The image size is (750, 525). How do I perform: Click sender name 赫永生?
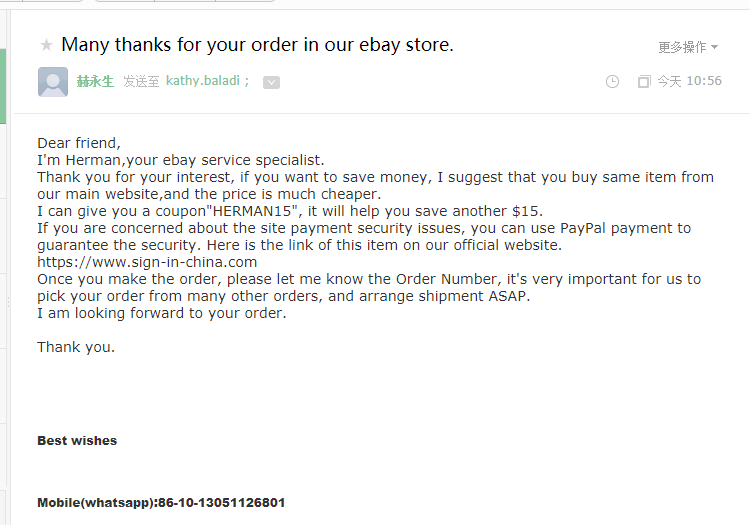(95, 81)
